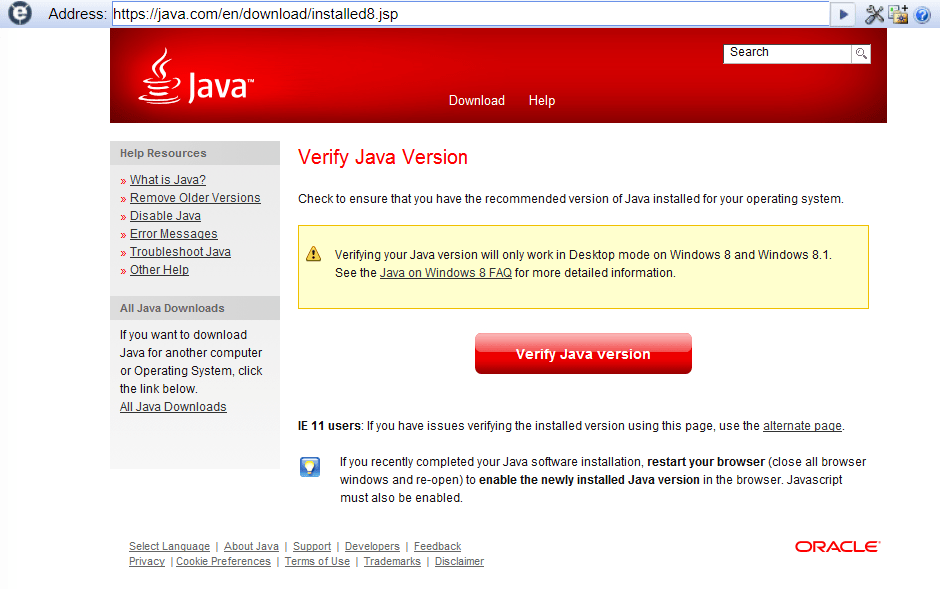The image size is (940, 589).
Task: Open the alternate page link for IE 11
Action: point(802,425)
